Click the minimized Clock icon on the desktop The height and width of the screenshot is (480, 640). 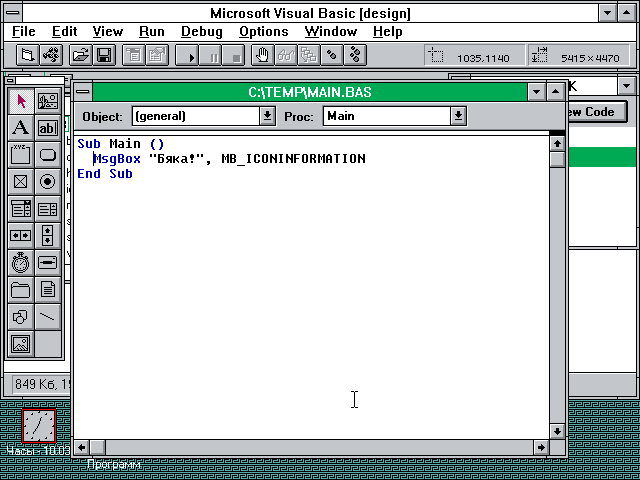(39, 426)
